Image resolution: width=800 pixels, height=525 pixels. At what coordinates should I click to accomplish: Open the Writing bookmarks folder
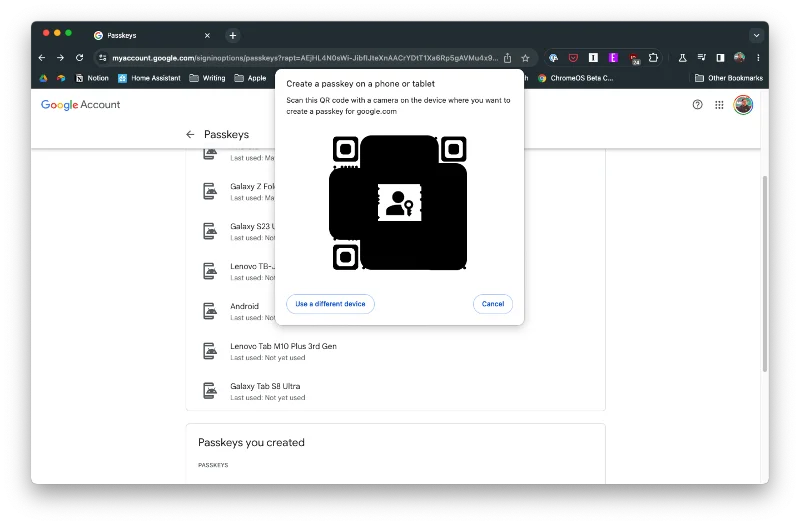207,78
